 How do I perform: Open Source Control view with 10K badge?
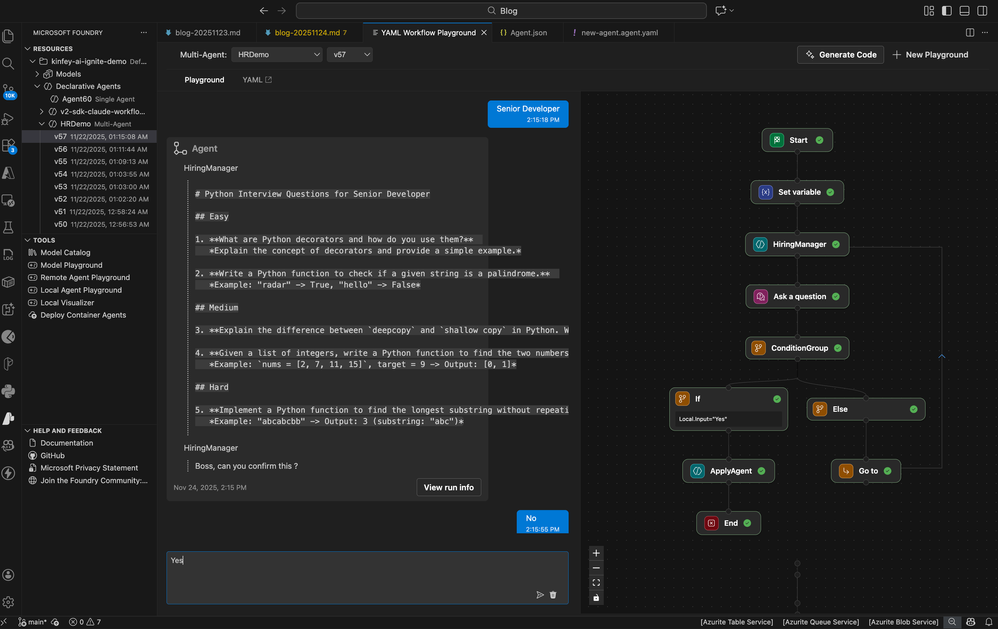[8, 91]
